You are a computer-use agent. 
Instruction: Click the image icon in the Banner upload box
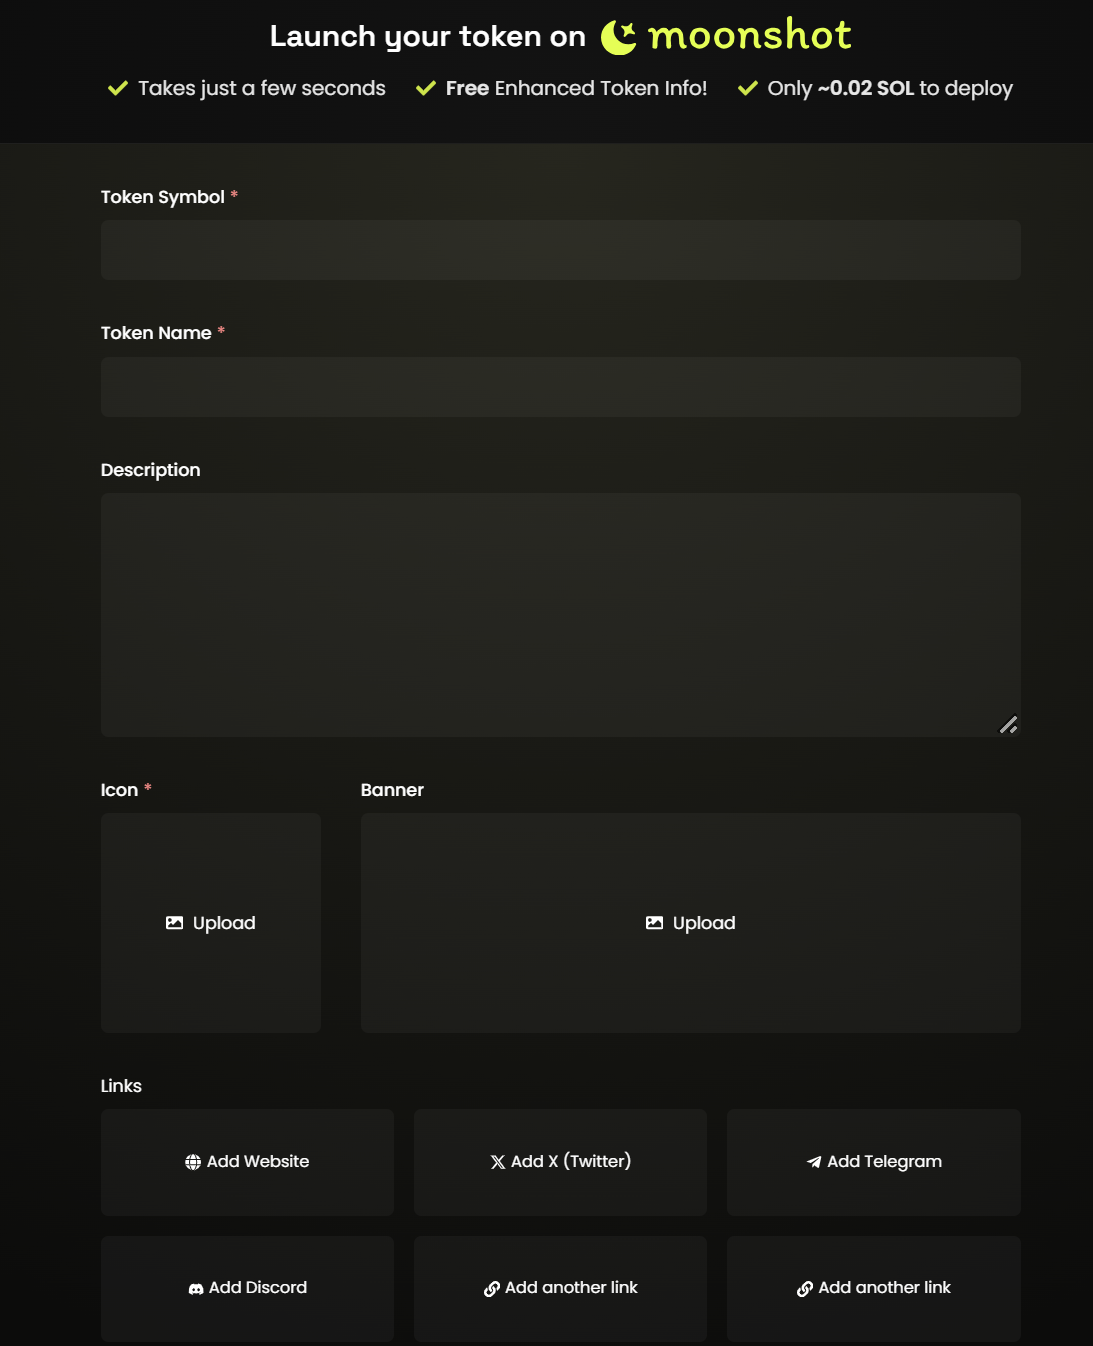point(654,923)
